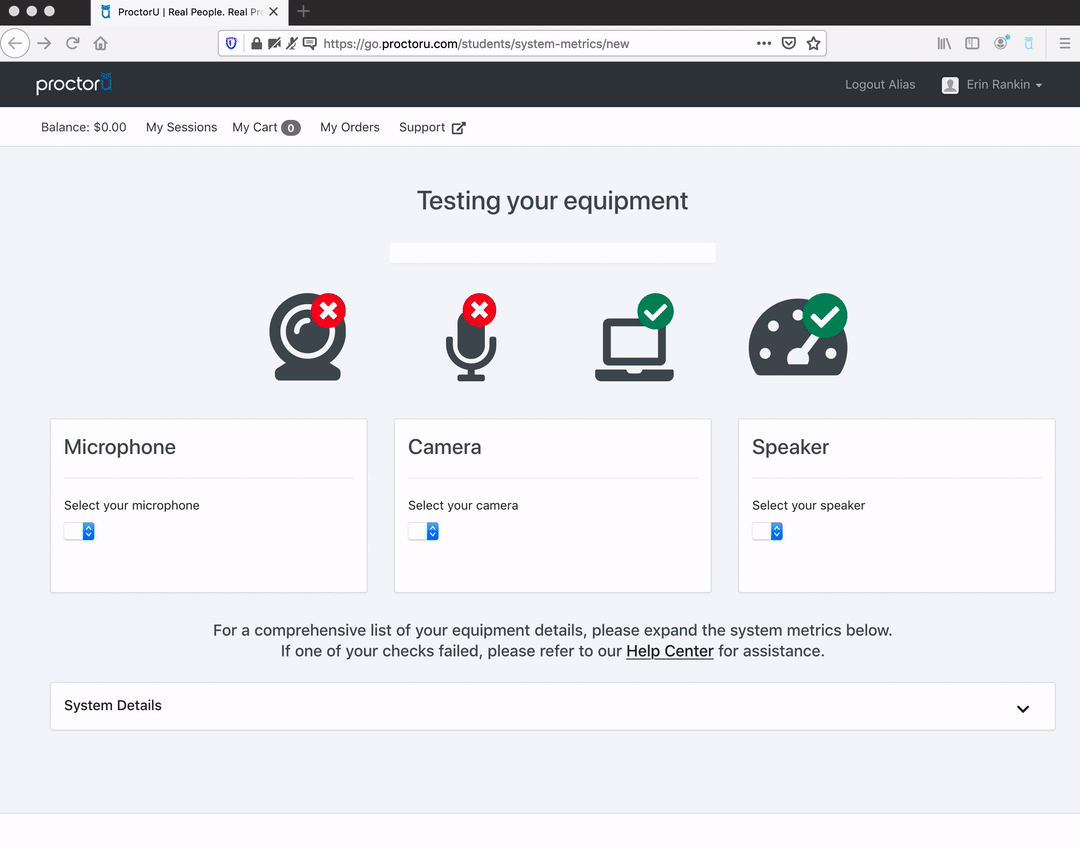This screenshot has width=1080, height=849.
Task: Click 'Select your camera' label
Action: click(463, 505)
